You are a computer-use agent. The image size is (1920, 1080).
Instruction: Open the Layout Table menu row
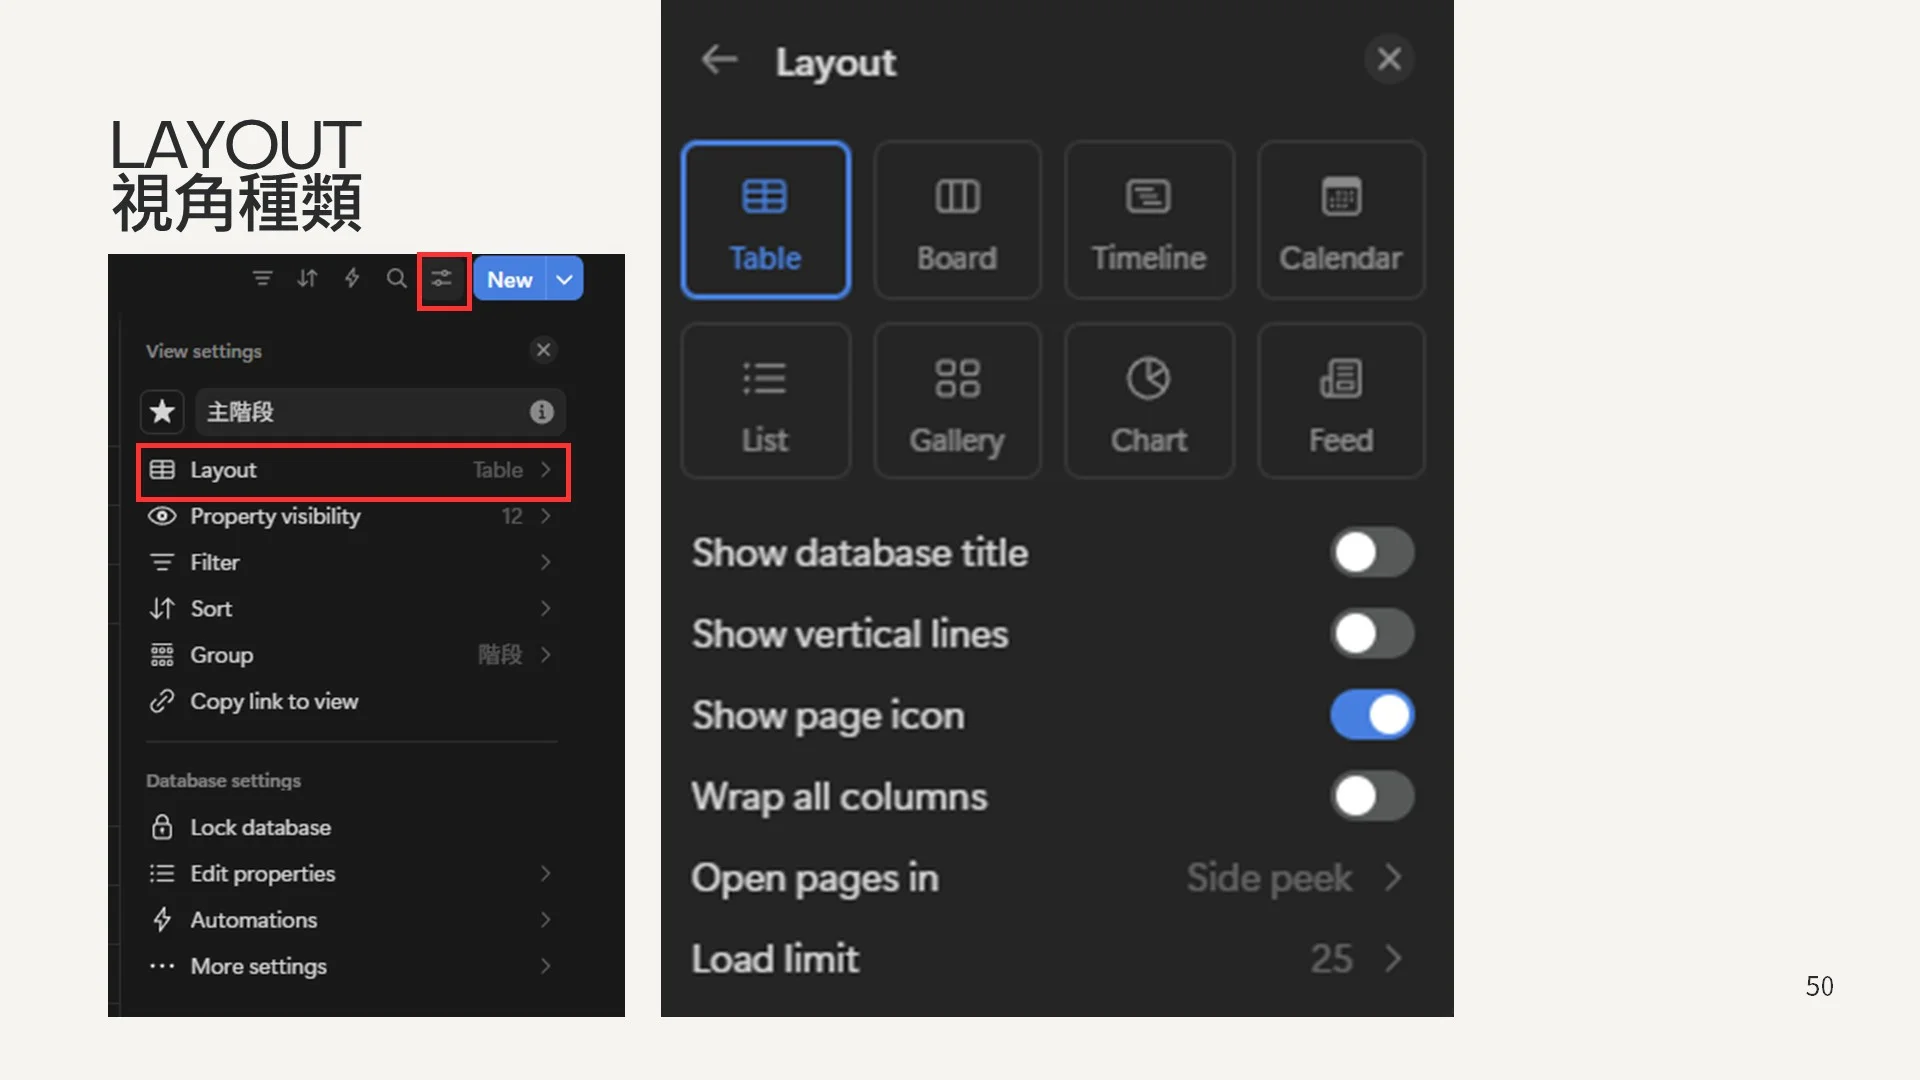coord(352,471)
